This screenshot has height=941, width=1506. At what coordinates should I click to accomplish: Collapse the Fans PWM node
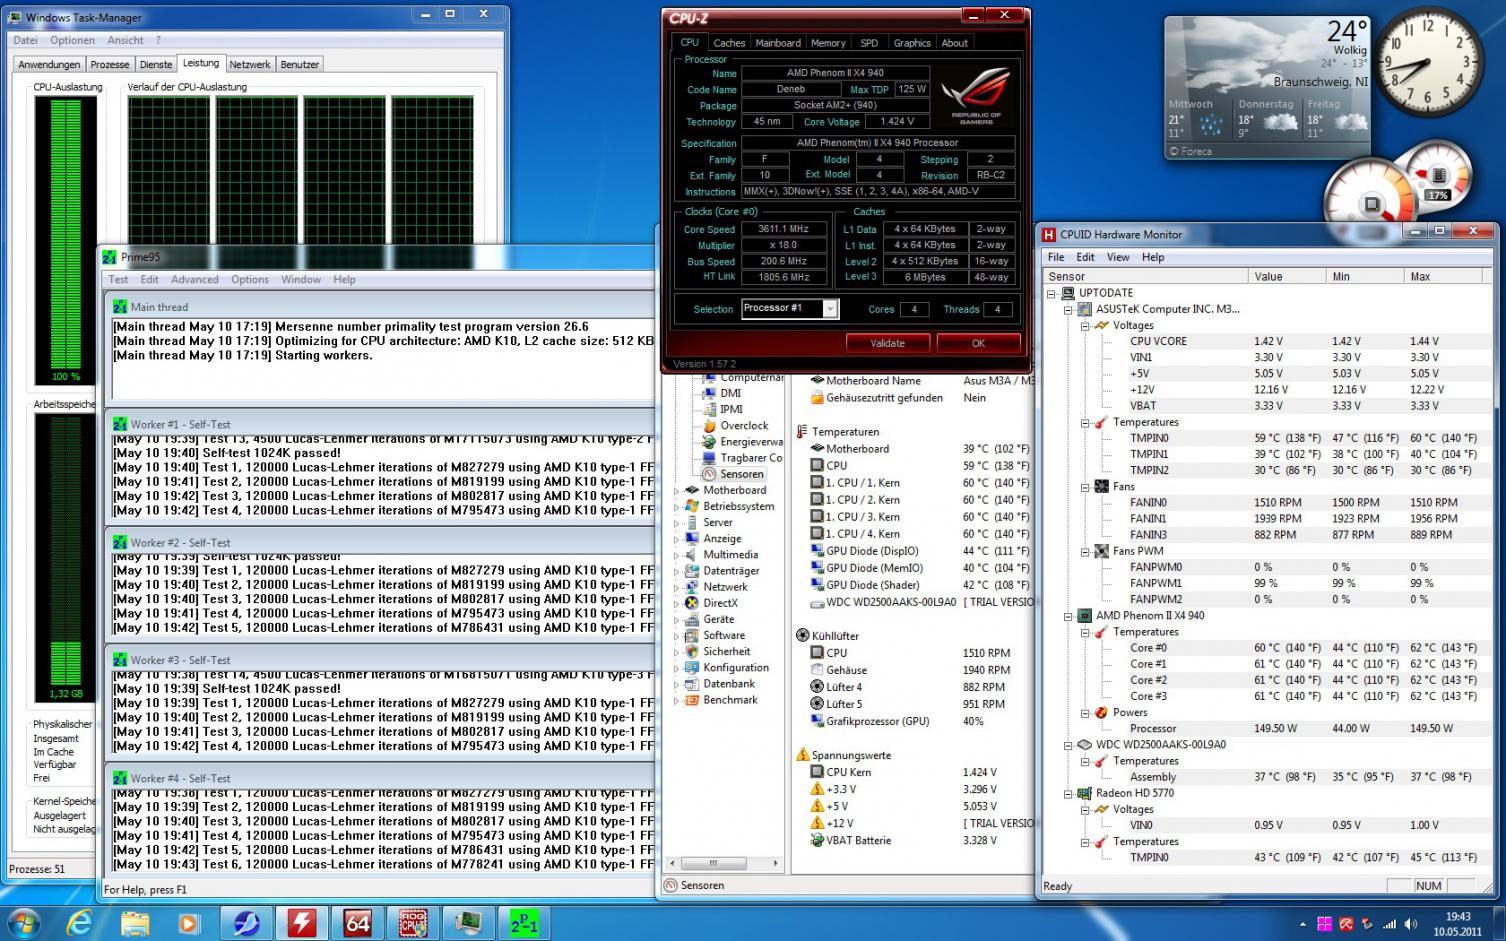tap(1085, 551)
